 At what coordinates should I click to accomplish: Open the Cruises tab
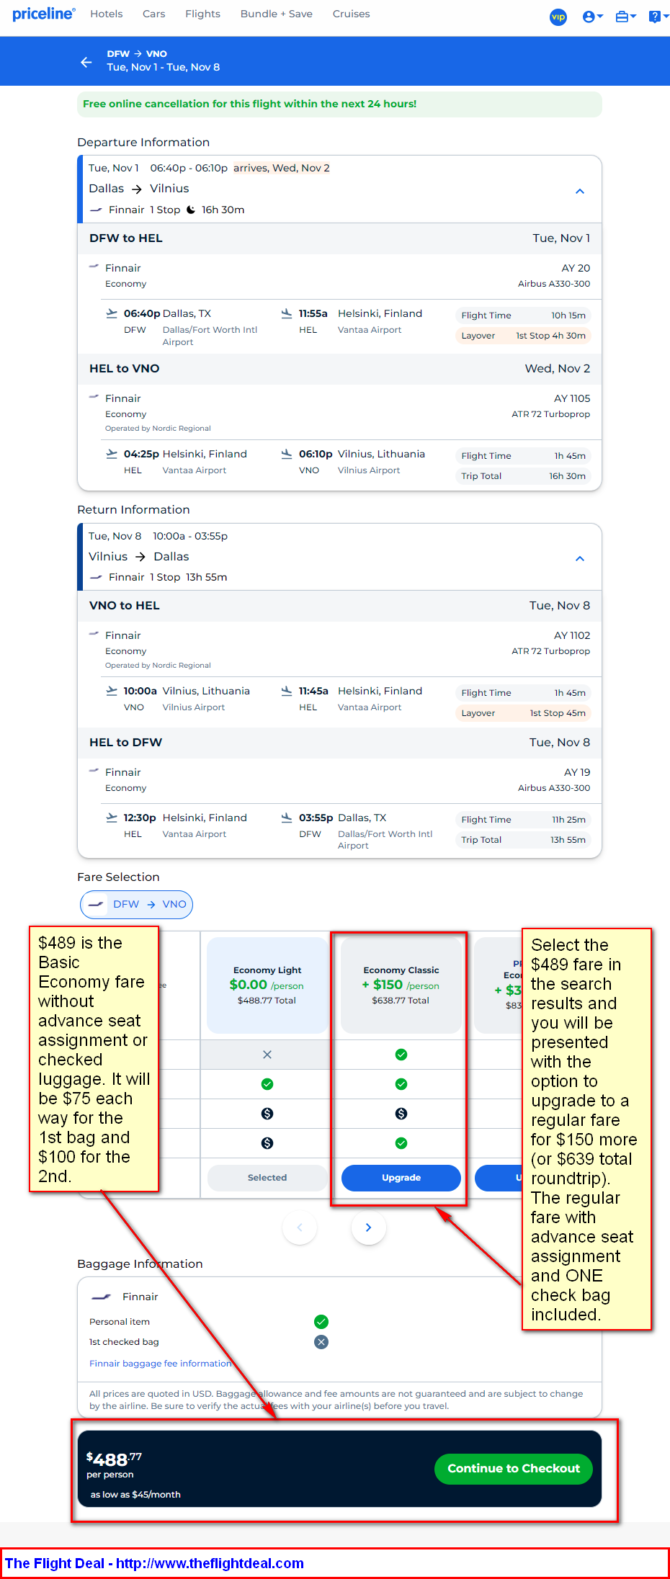point(351,14)
